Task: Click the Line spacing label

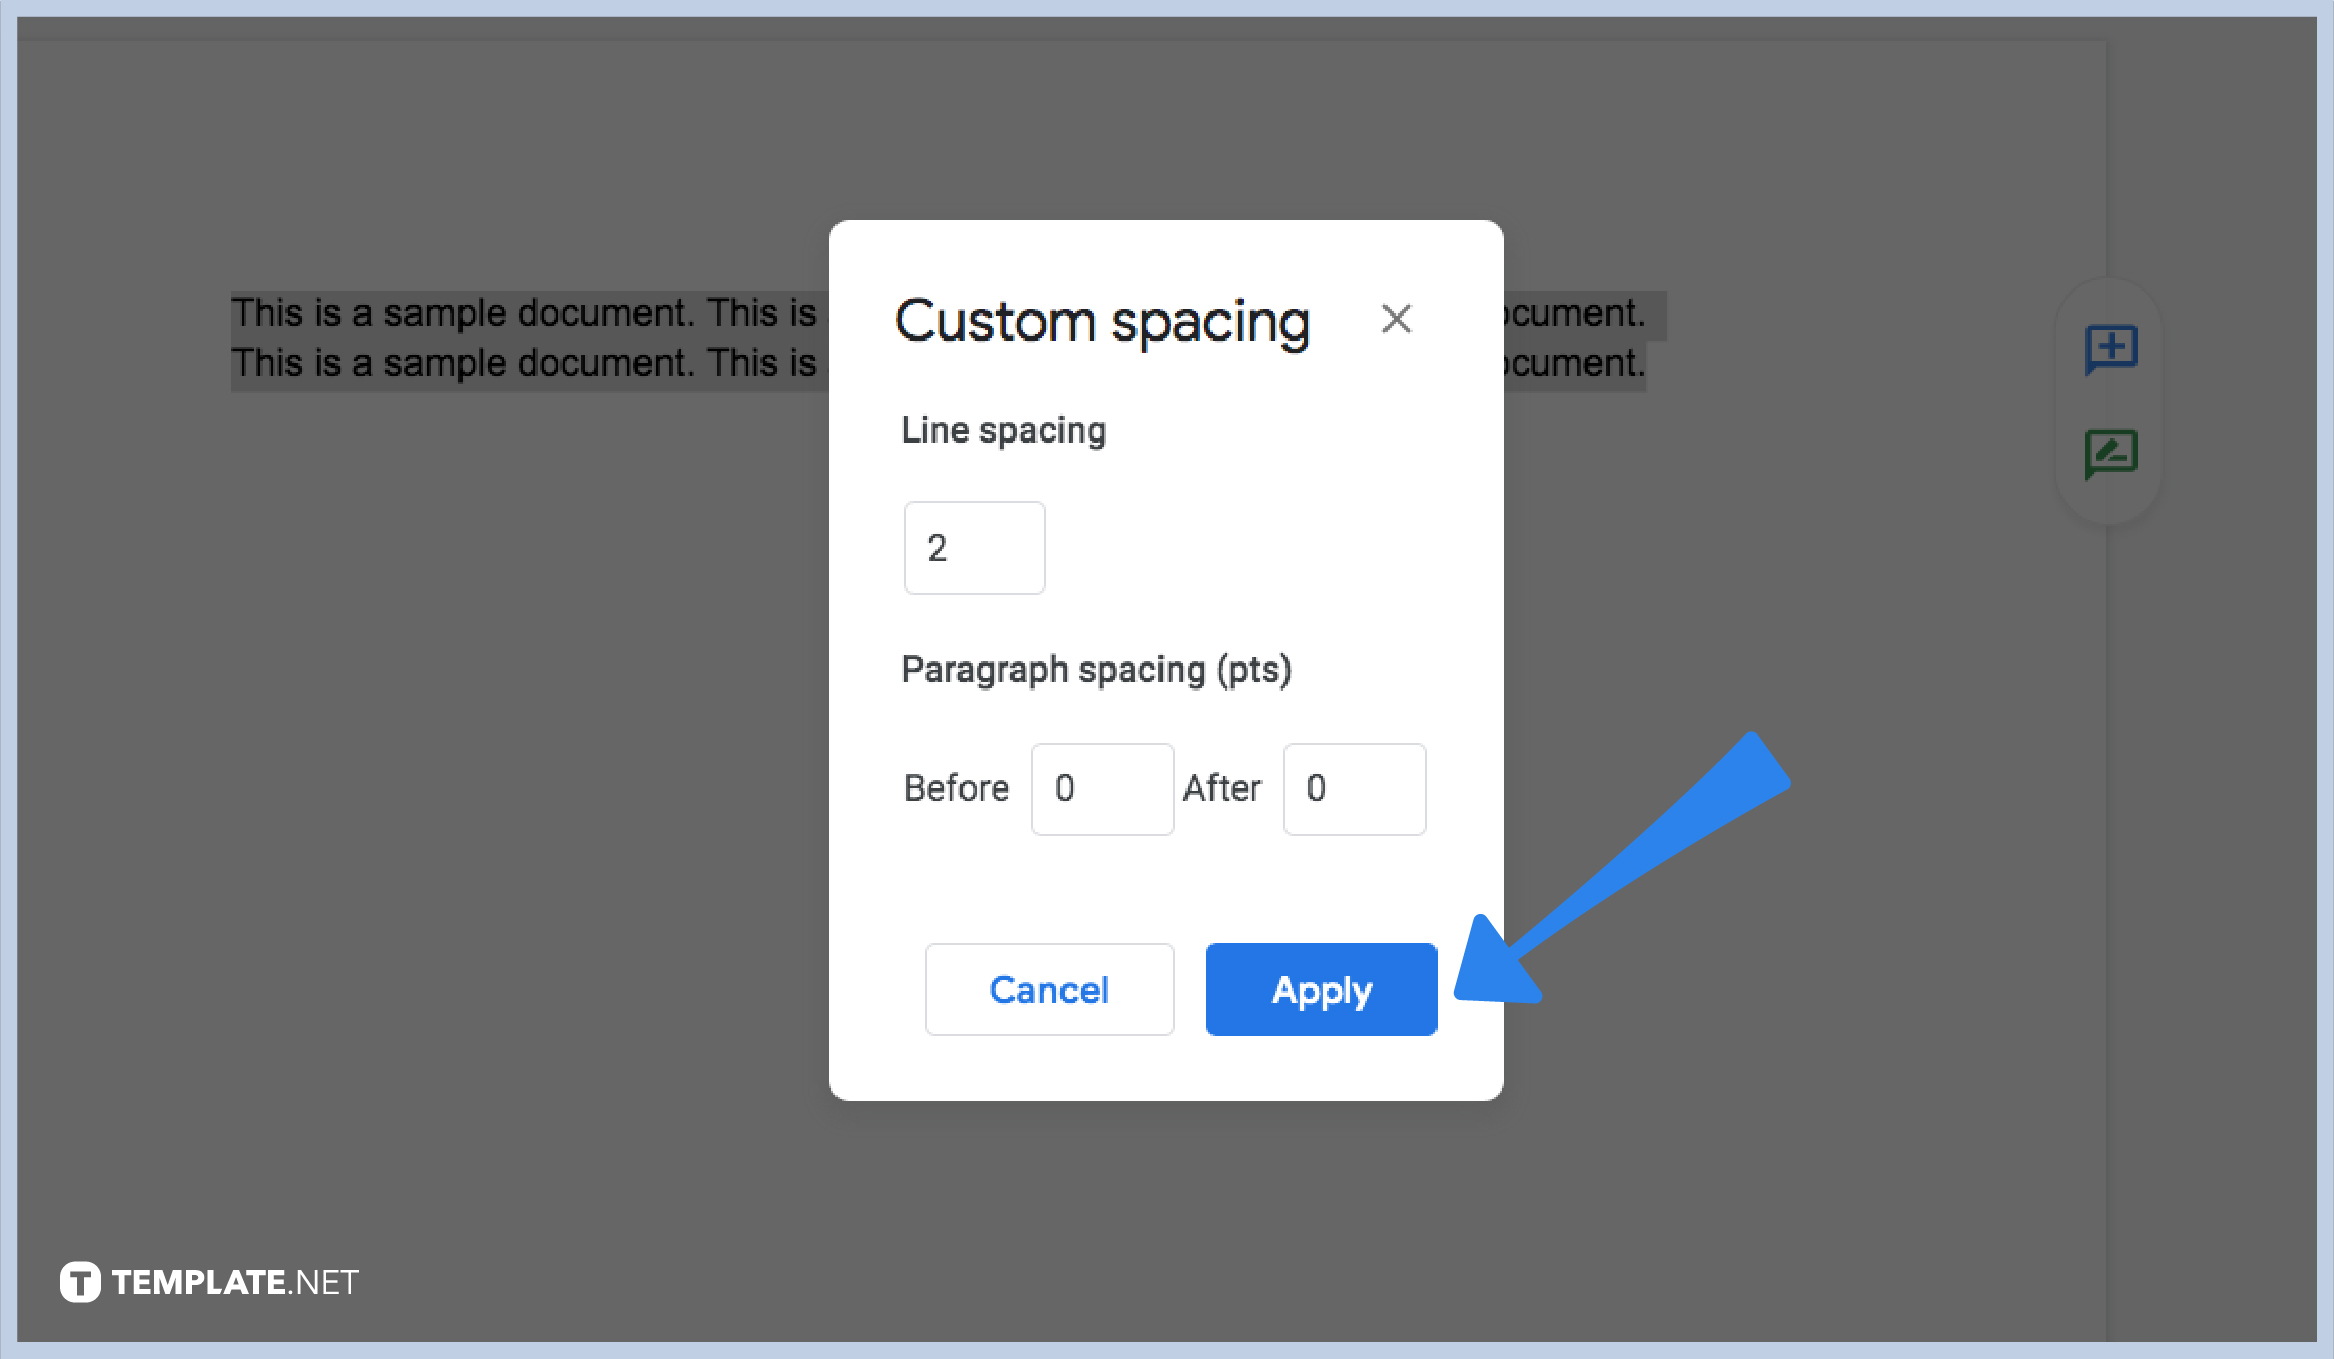Action: click(x=1003, y=430)
